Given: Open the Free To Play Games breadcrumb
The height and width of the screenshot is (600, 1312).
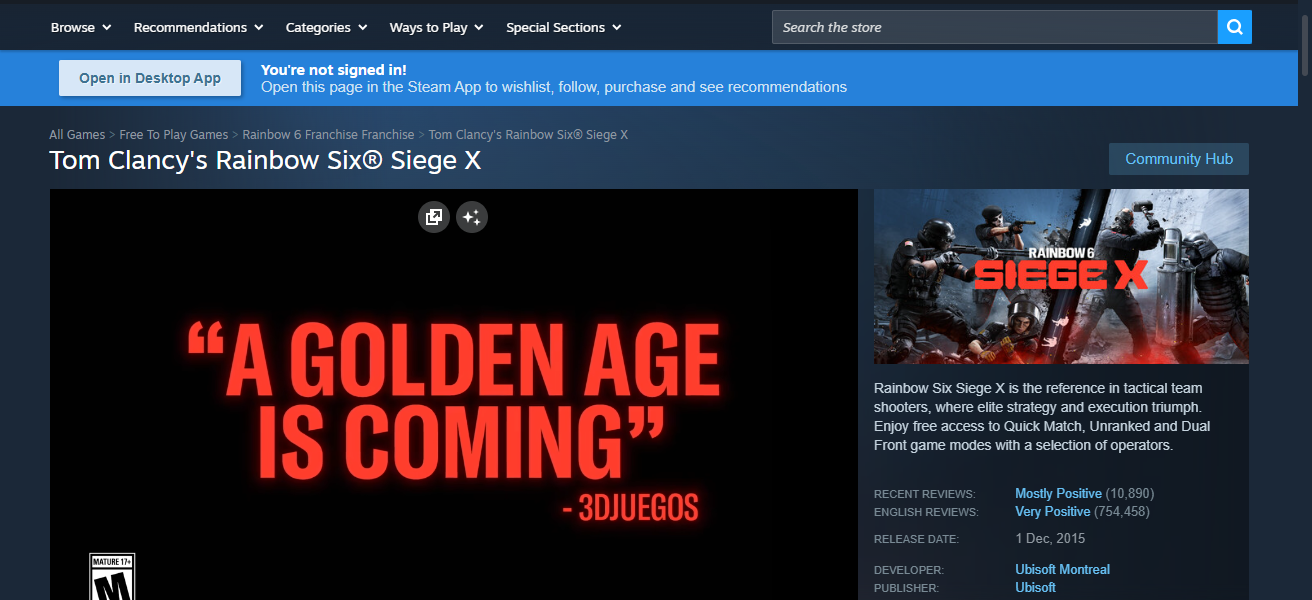Looking at the screenshot, I should pos(174,134).
